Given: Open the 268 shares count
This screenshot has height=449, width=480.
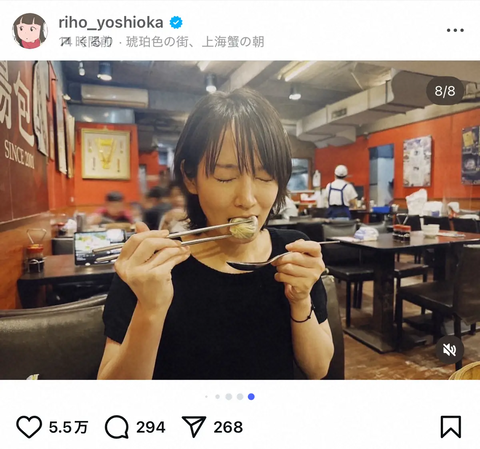Looking at the screenshot, I should click(x=228, y=427).
